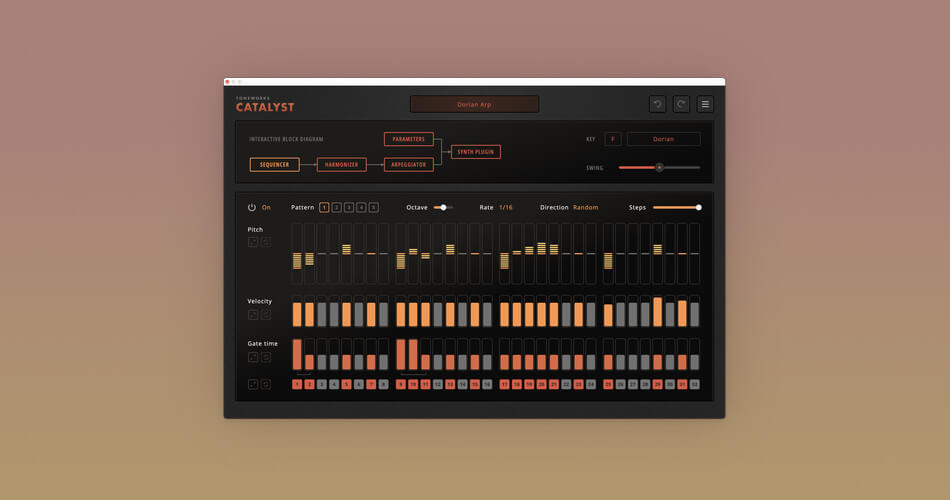
Task: Click the right icon under the Pitch label
Action: [265, 242]
